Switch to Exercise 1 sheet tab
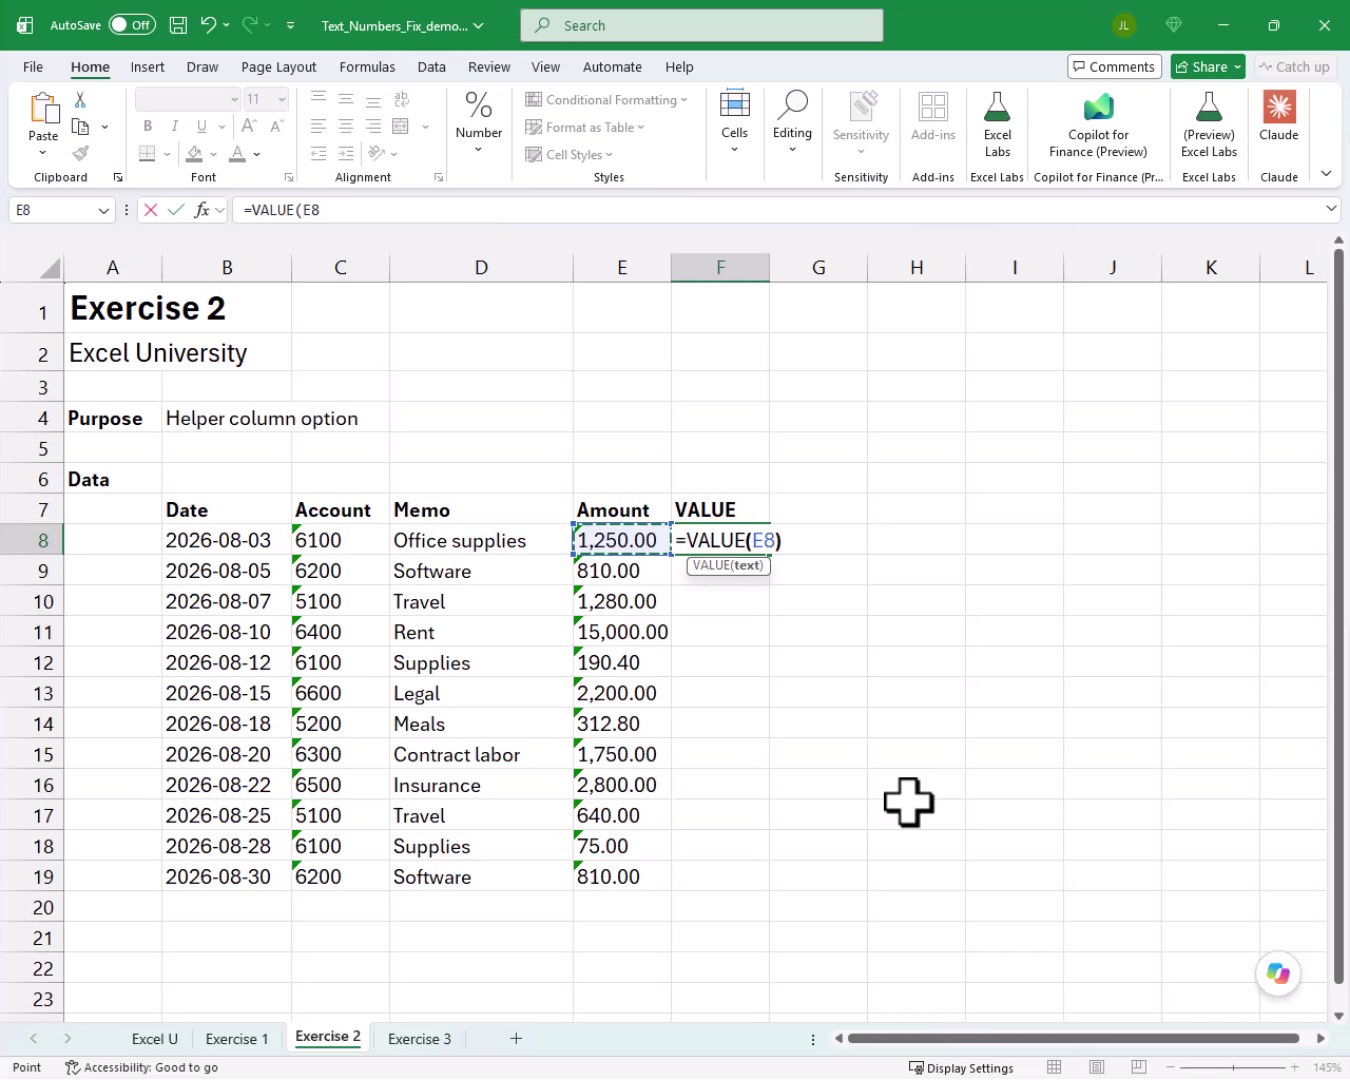 pyautogui.click(x=236, y=1039)
